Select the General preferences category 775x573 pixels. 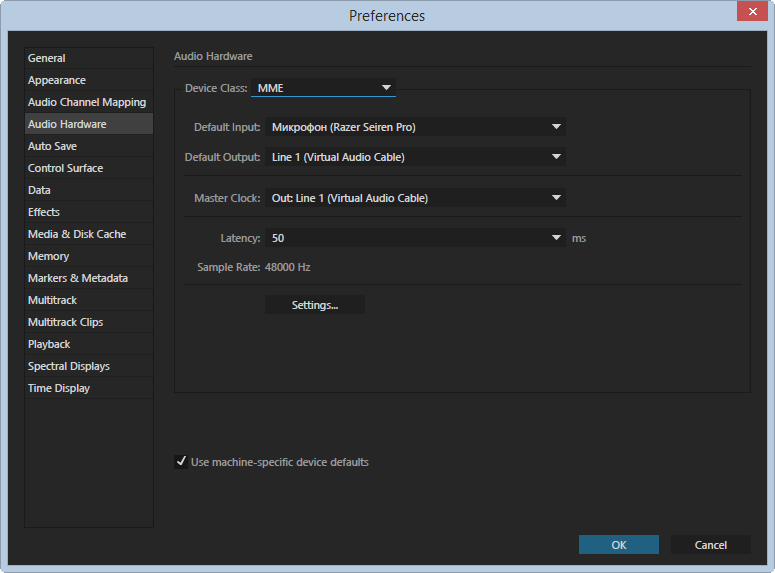(x=47, y=58)
